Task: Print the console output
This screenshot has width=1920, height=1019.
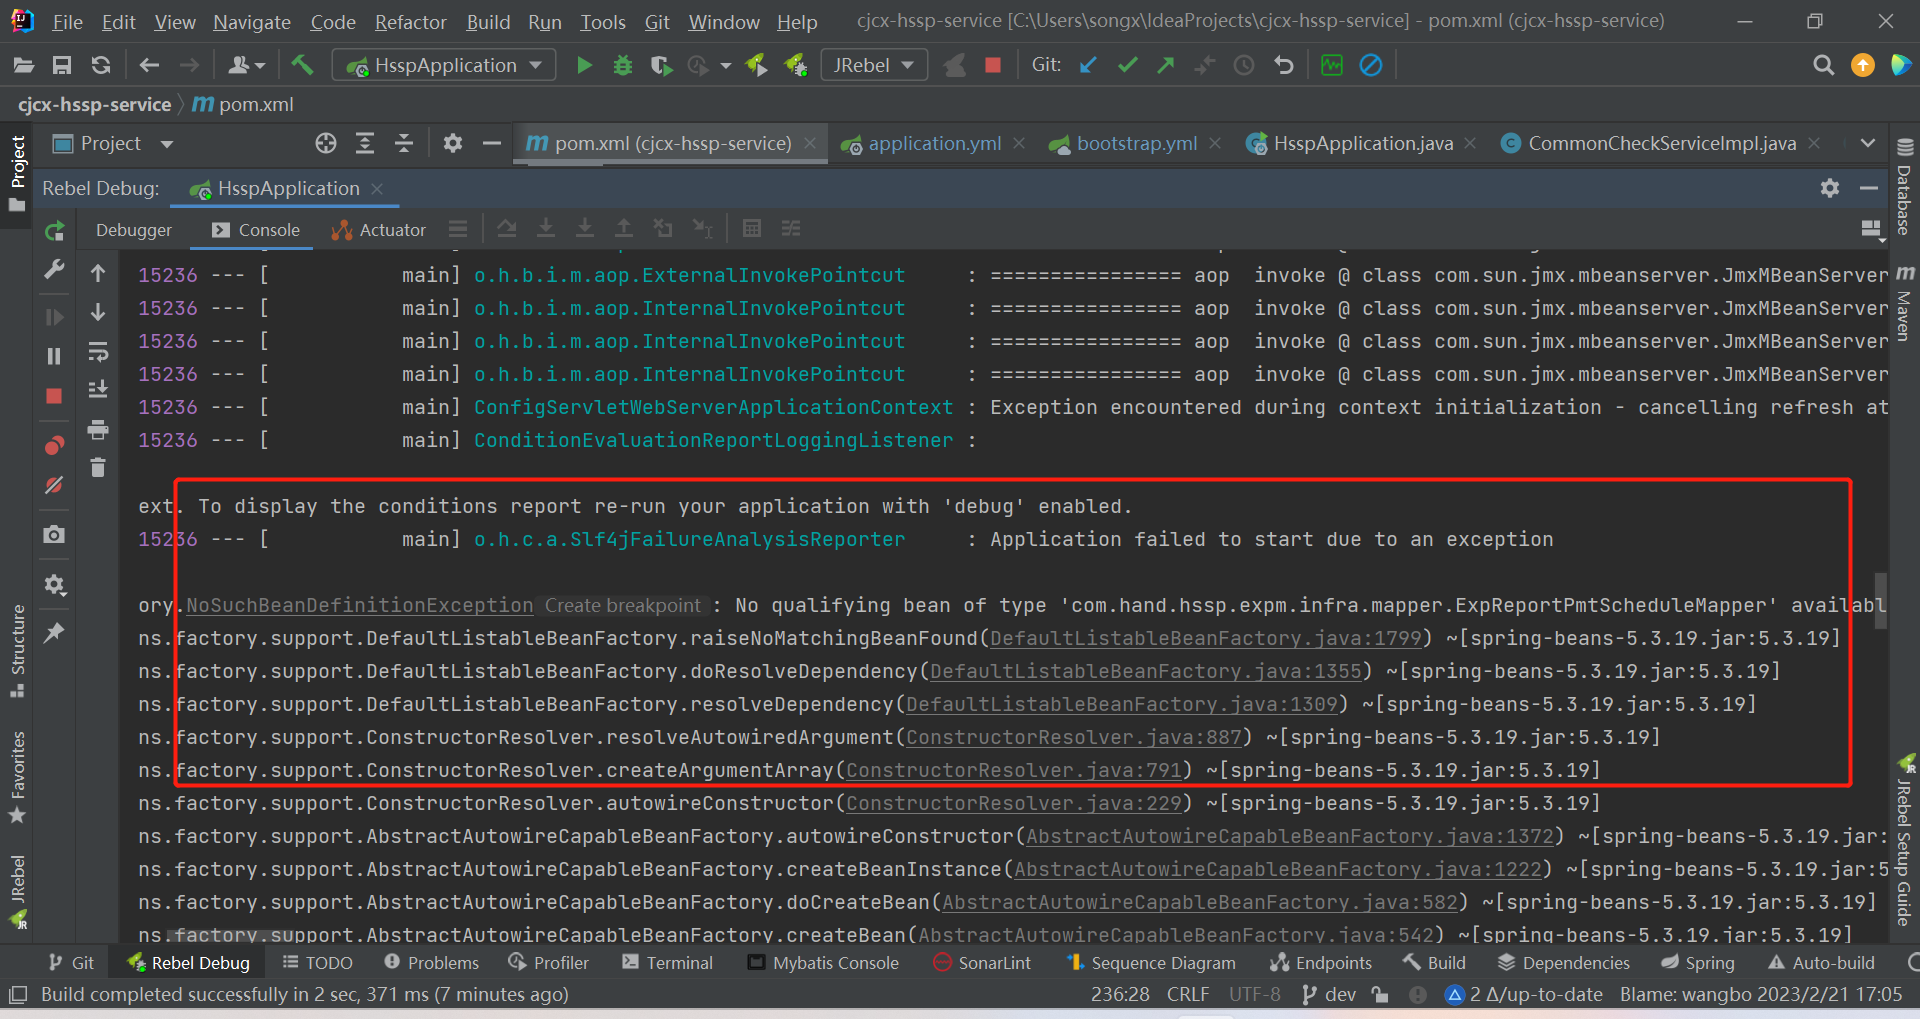Action: [x=98, y=430]
